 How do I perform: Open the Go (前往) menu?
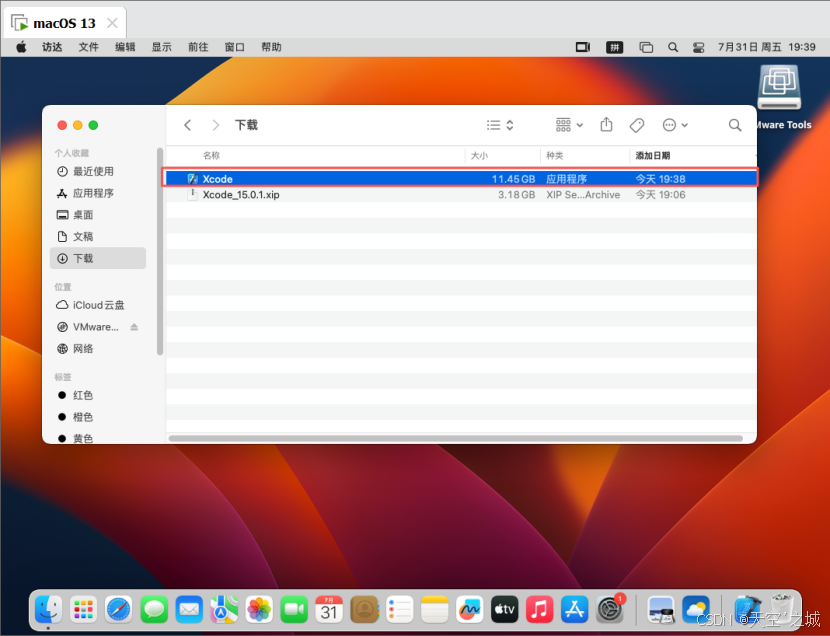click(198, 47)
